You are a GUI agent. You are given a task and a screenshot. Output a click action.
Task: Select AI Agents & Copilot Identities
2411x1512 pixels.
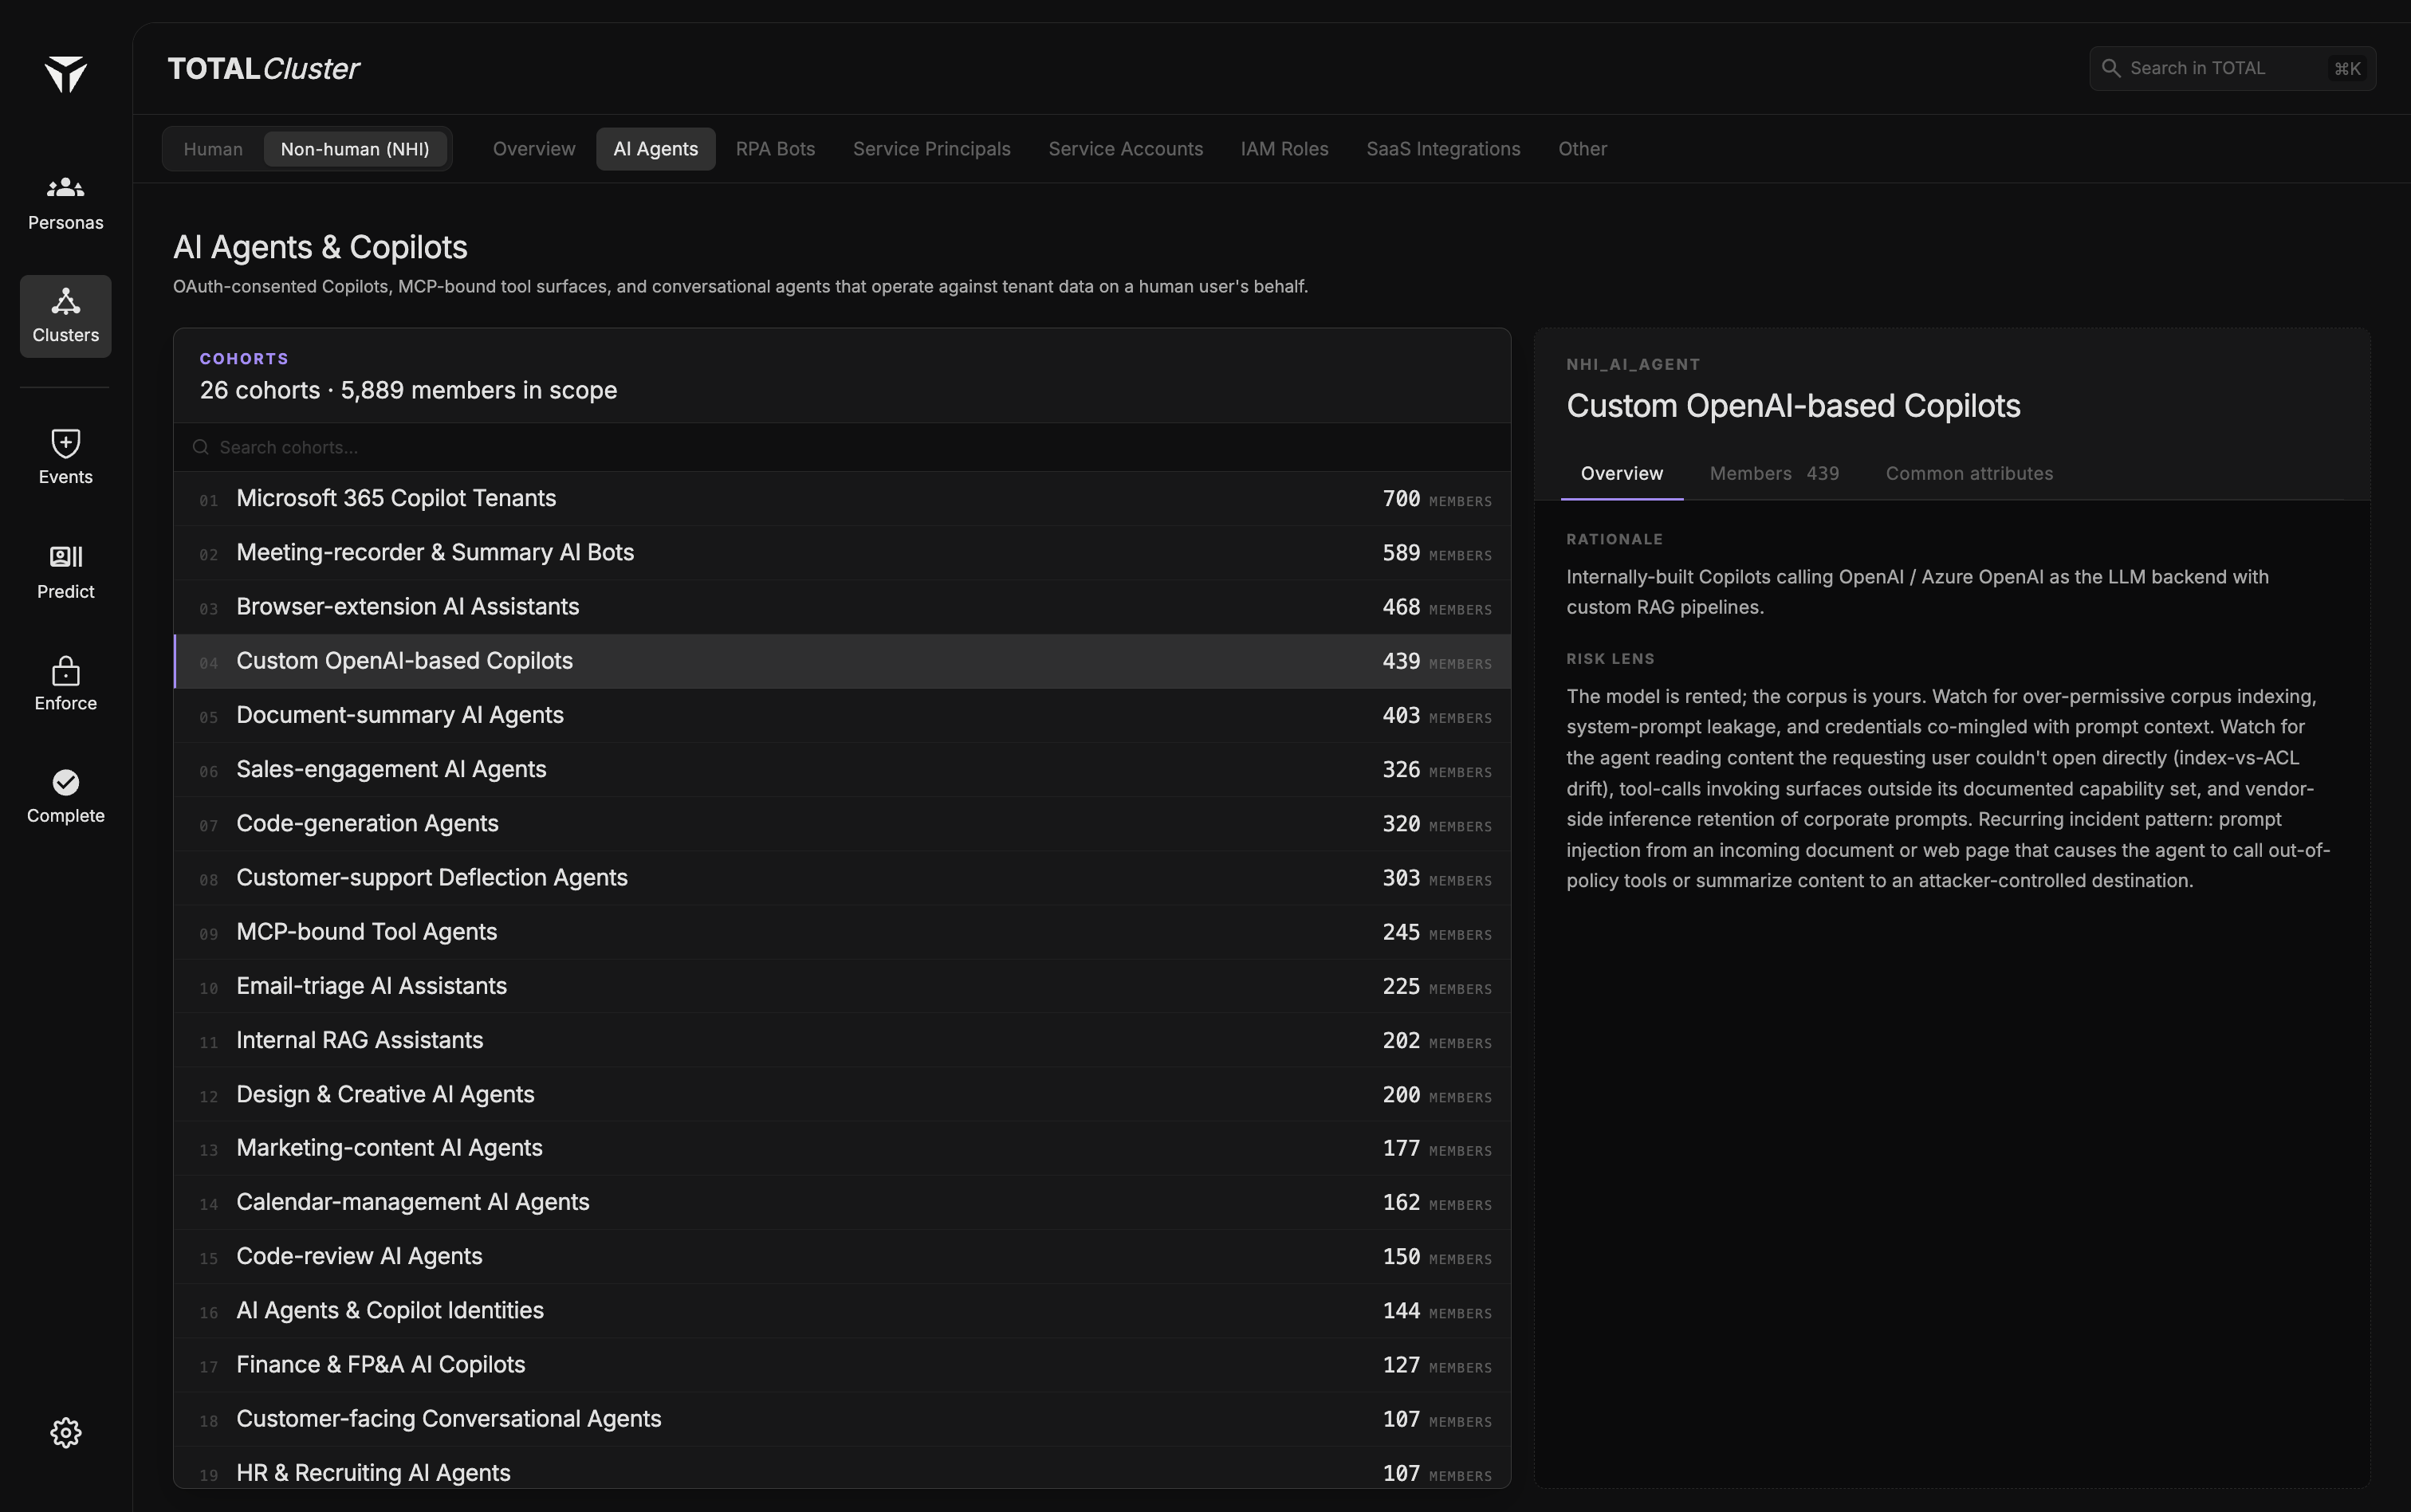tap(842, 1311)
